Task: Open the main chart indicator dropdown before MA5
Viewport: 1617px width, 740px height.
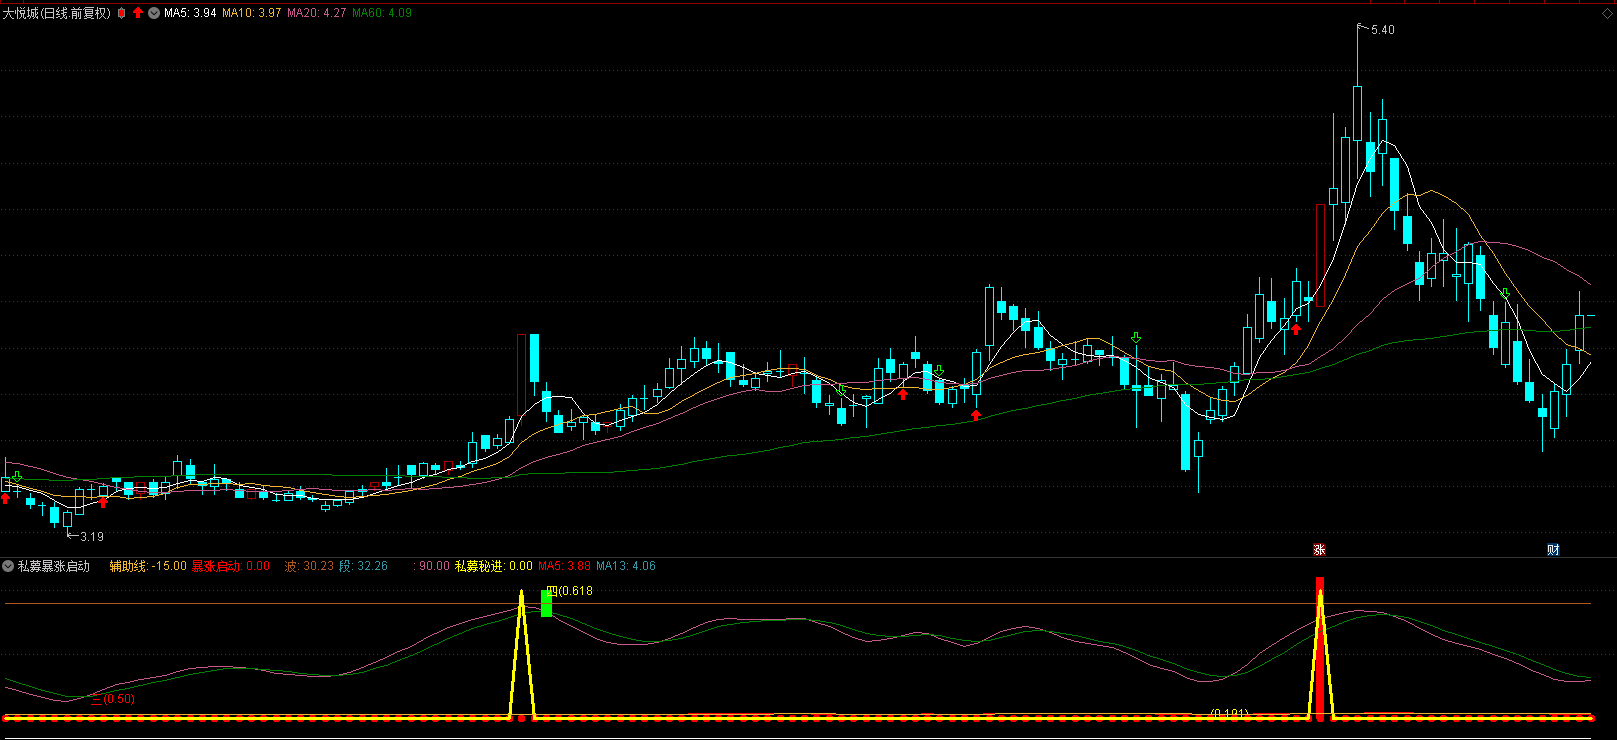Action: click(x=154, y=13)
